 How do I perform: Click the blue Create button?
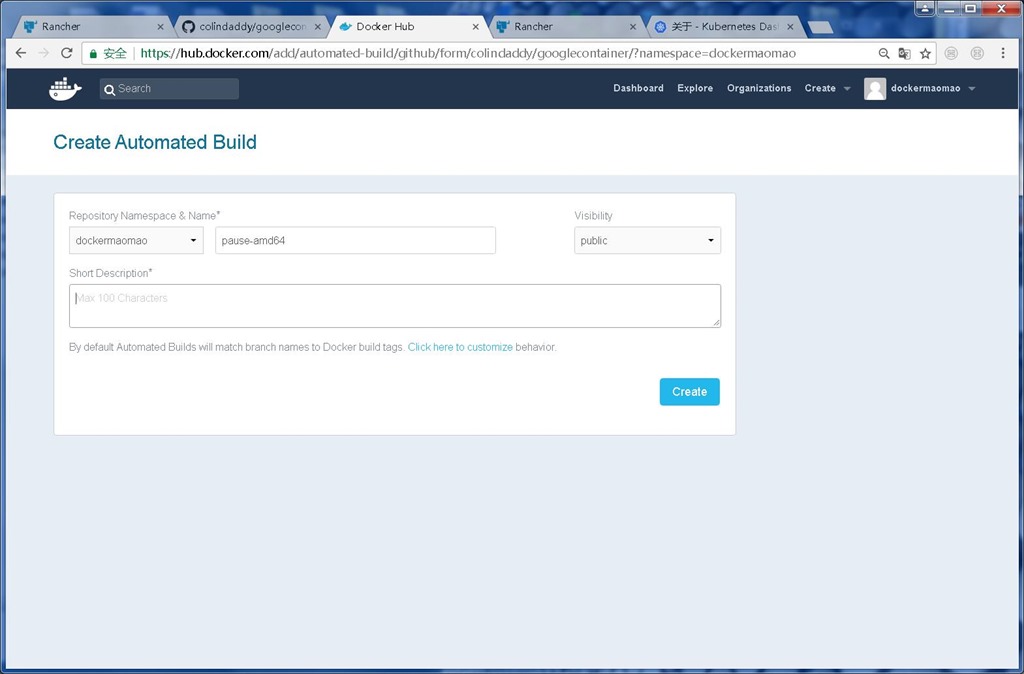pos(690,392)
